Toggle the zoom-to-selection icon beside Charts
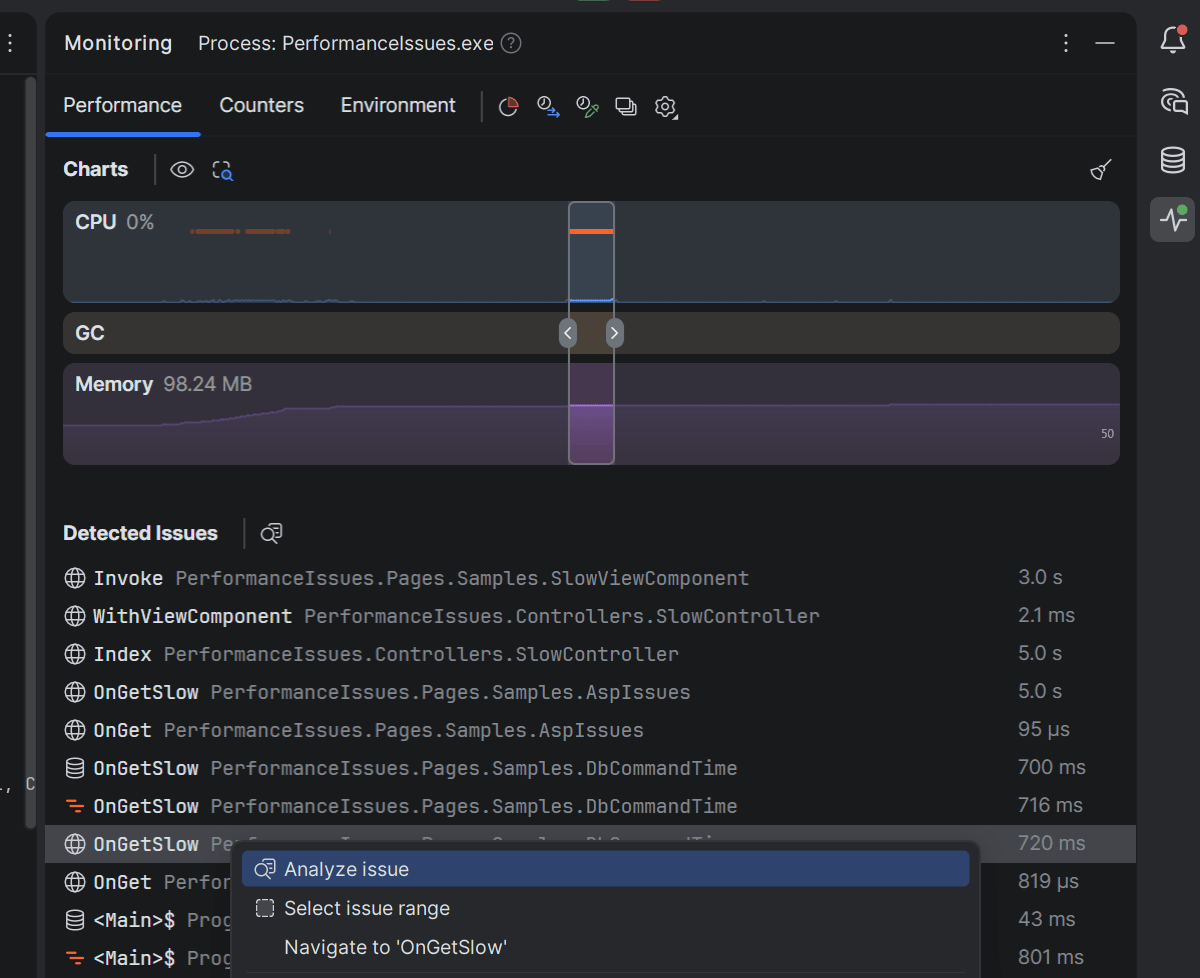 222,170
